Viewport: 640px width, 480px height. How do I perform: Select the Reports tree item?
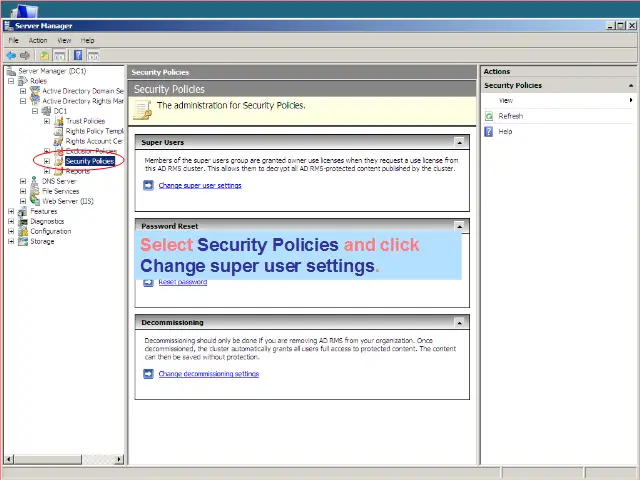tap(78, 171)
